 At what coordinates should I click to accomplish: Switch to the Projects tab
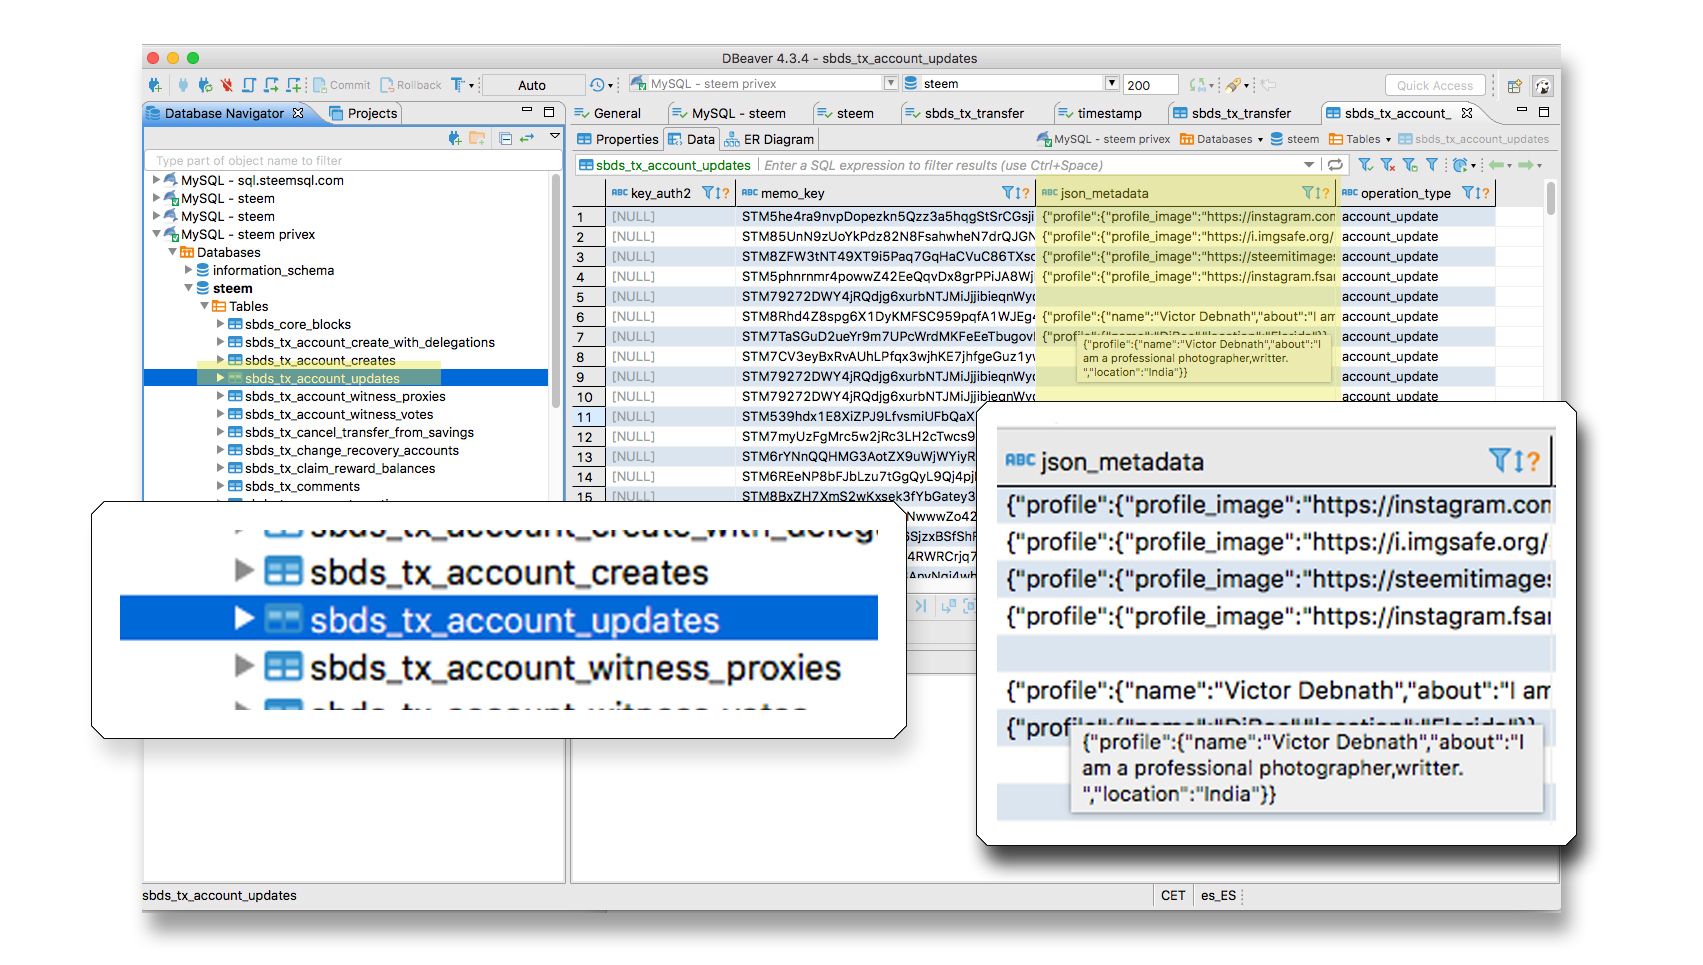pos(364,113)
